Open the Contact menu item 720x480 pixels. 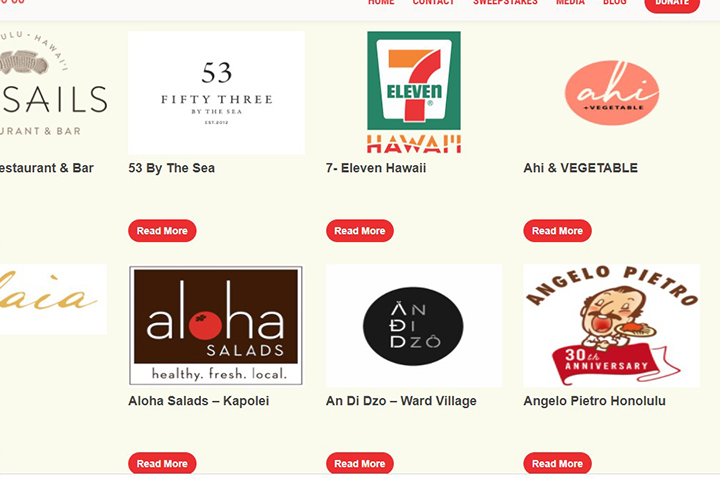coord(433,2)
